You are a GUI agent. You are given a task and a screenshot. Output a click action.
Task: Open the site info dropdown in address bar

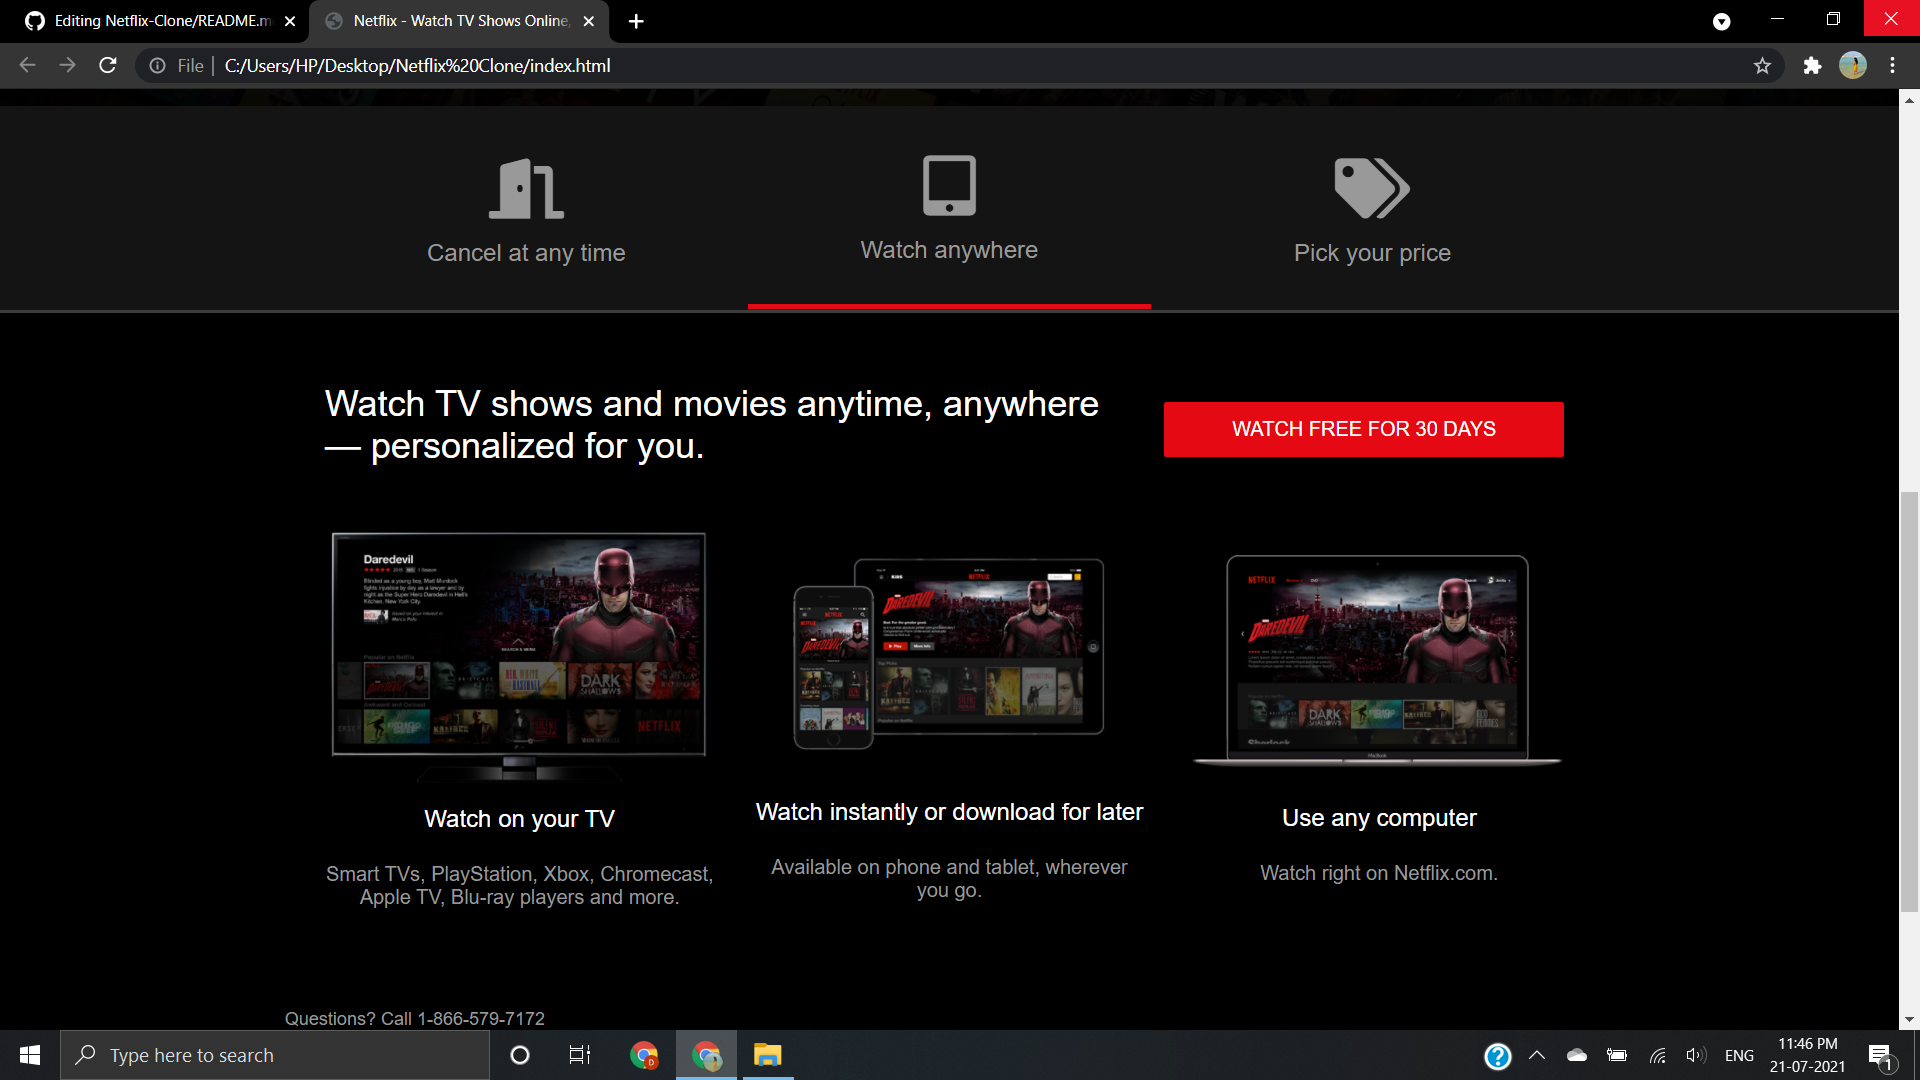pos(158,66)
